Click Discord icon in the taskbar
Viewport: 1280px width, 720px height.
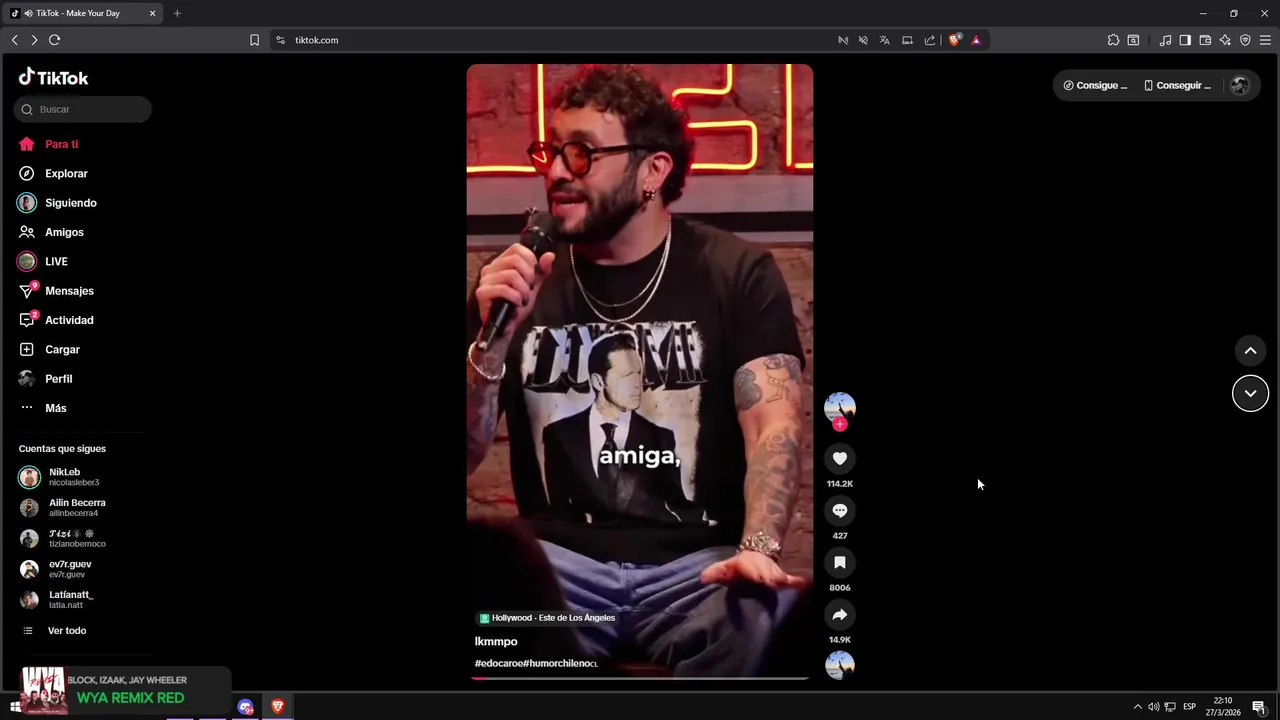point(246,707)
